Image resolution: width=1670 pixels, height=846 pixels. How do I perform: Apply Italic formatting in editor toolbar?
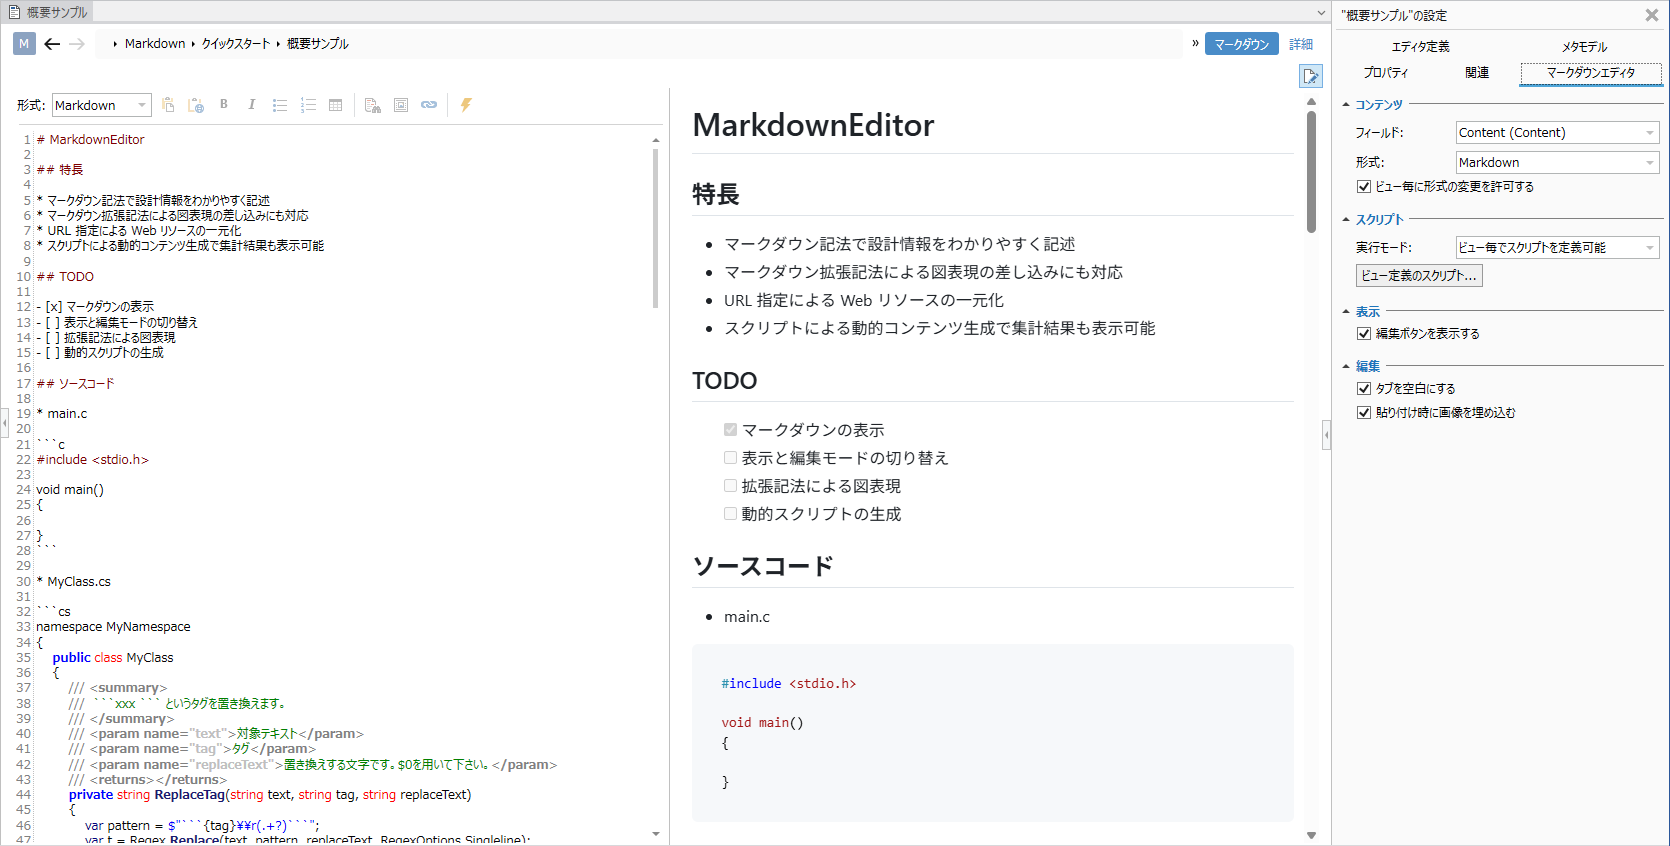[x=252, y=105]
